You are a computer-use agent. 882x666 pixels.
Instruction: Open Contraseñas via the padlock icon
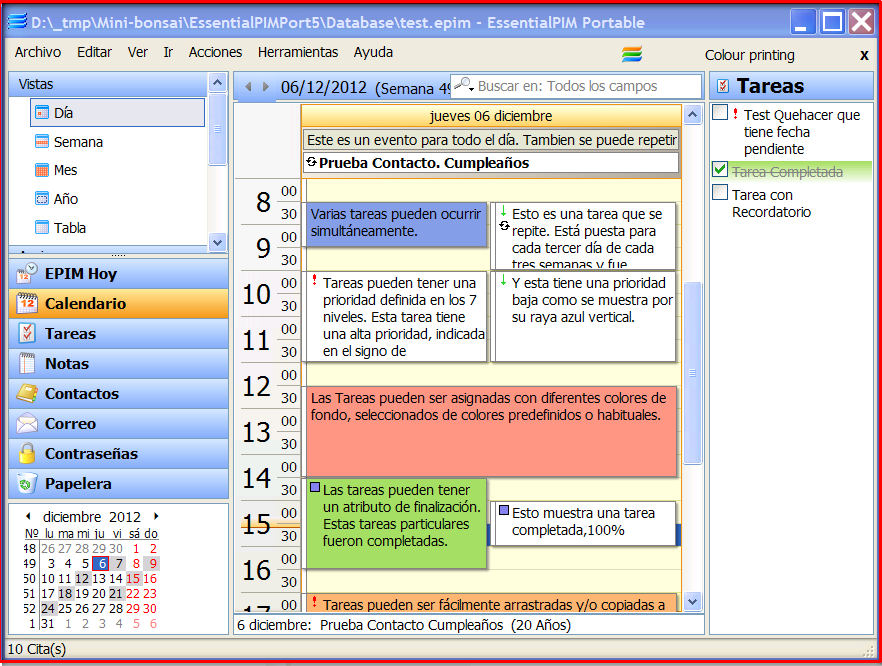pos(27,453)
